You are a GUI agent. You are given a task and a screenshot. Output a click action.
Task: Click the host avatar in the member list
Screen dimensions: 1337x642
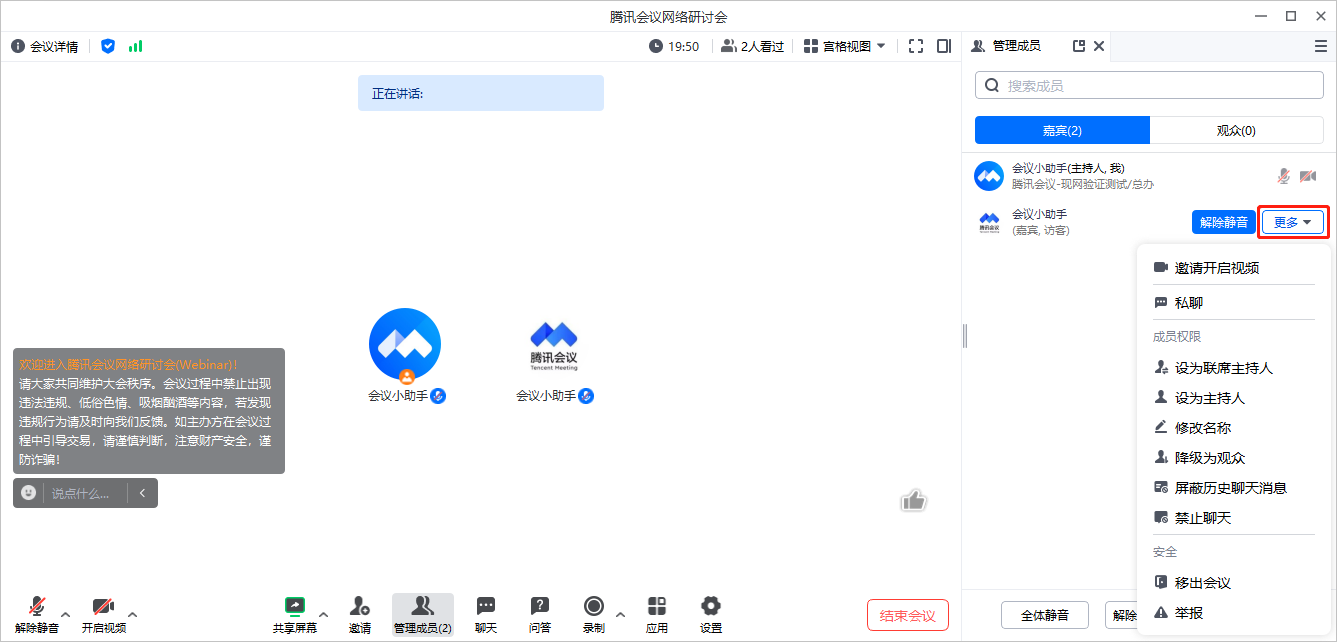click(x=989, y=176)
